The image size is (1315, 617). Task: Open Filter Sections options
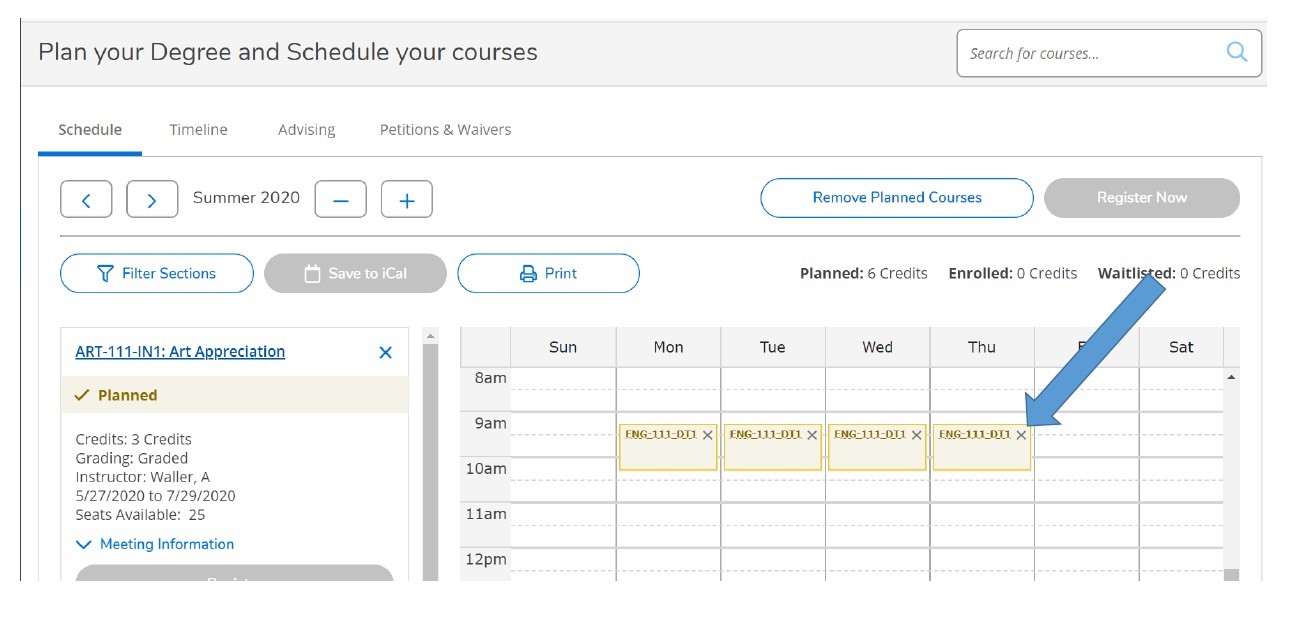click(157, 273)
